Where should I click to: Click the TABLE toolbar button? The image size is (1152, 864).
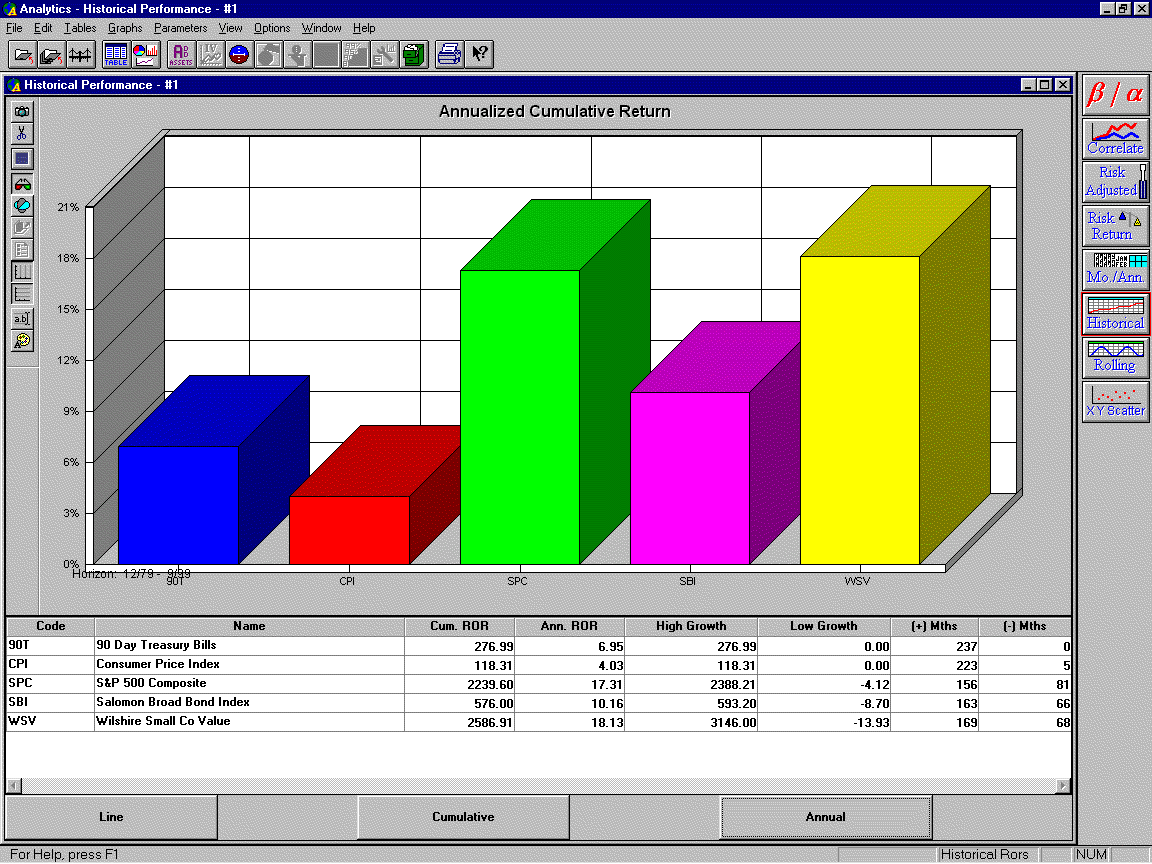tap(116, 54)
